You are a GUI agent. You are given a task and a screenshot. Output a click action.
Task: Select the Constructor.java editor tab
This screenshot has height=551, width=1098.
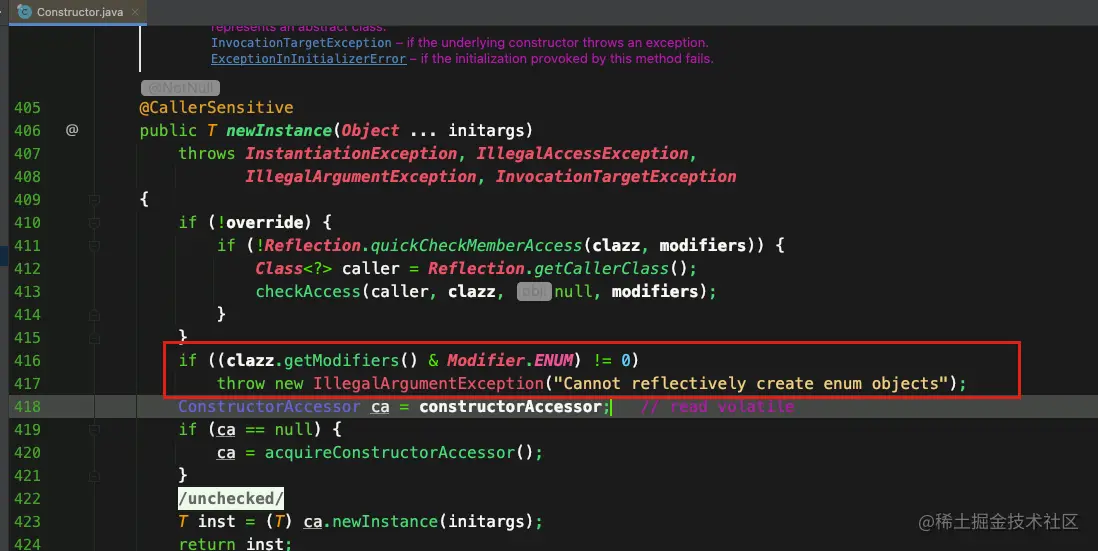pos(78,12)
